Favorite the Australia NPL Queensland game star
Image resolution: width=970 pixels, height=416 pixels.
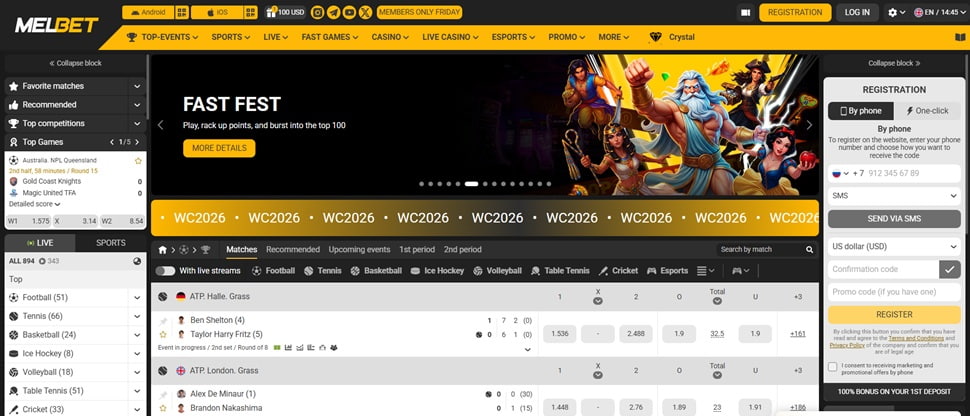[138, 160]
